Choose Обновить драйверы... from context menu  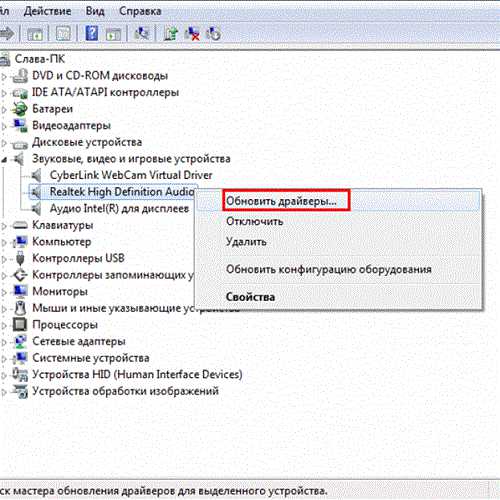[281, 201]
